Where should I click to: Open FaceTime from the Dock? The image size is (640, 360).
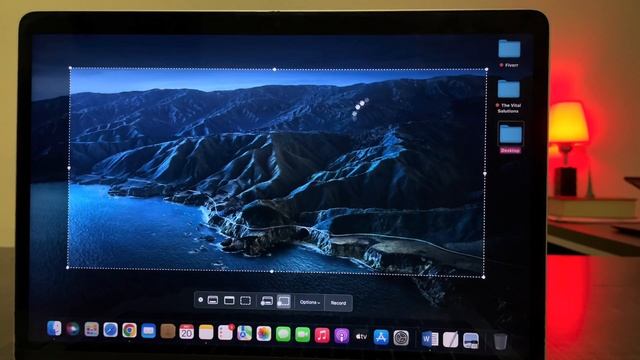[x=302, y=335]
